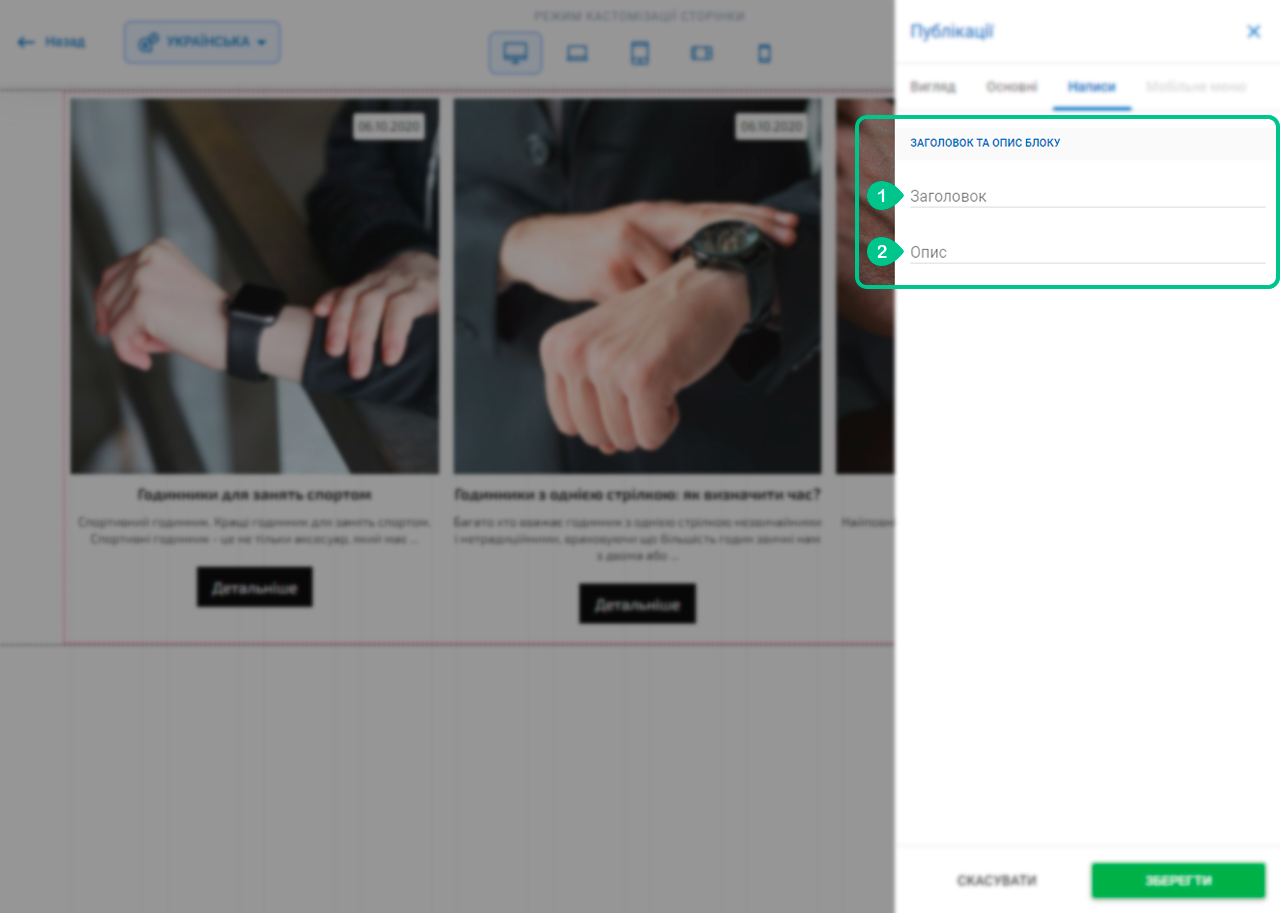The width and height of the screenshot is (1280, 913).
Task: Select the laptop preview icon
Action: 577,54
